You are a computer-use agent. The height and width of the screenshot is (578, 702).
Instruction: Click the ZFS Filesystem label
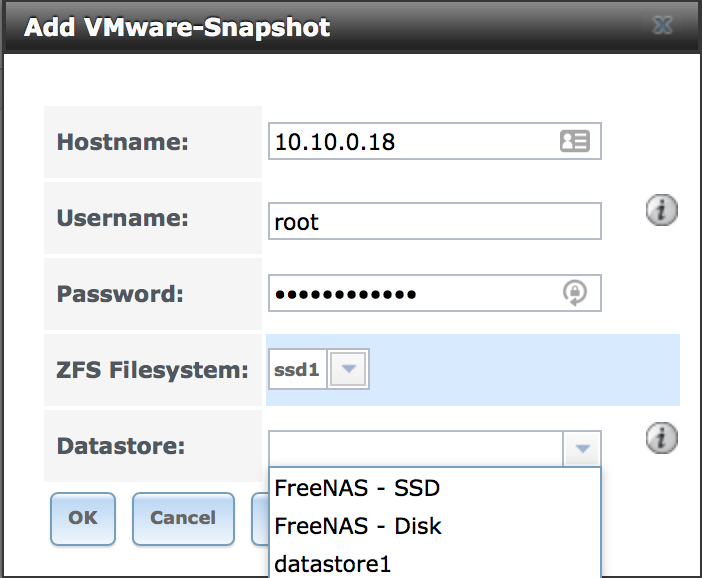point(152,370)
